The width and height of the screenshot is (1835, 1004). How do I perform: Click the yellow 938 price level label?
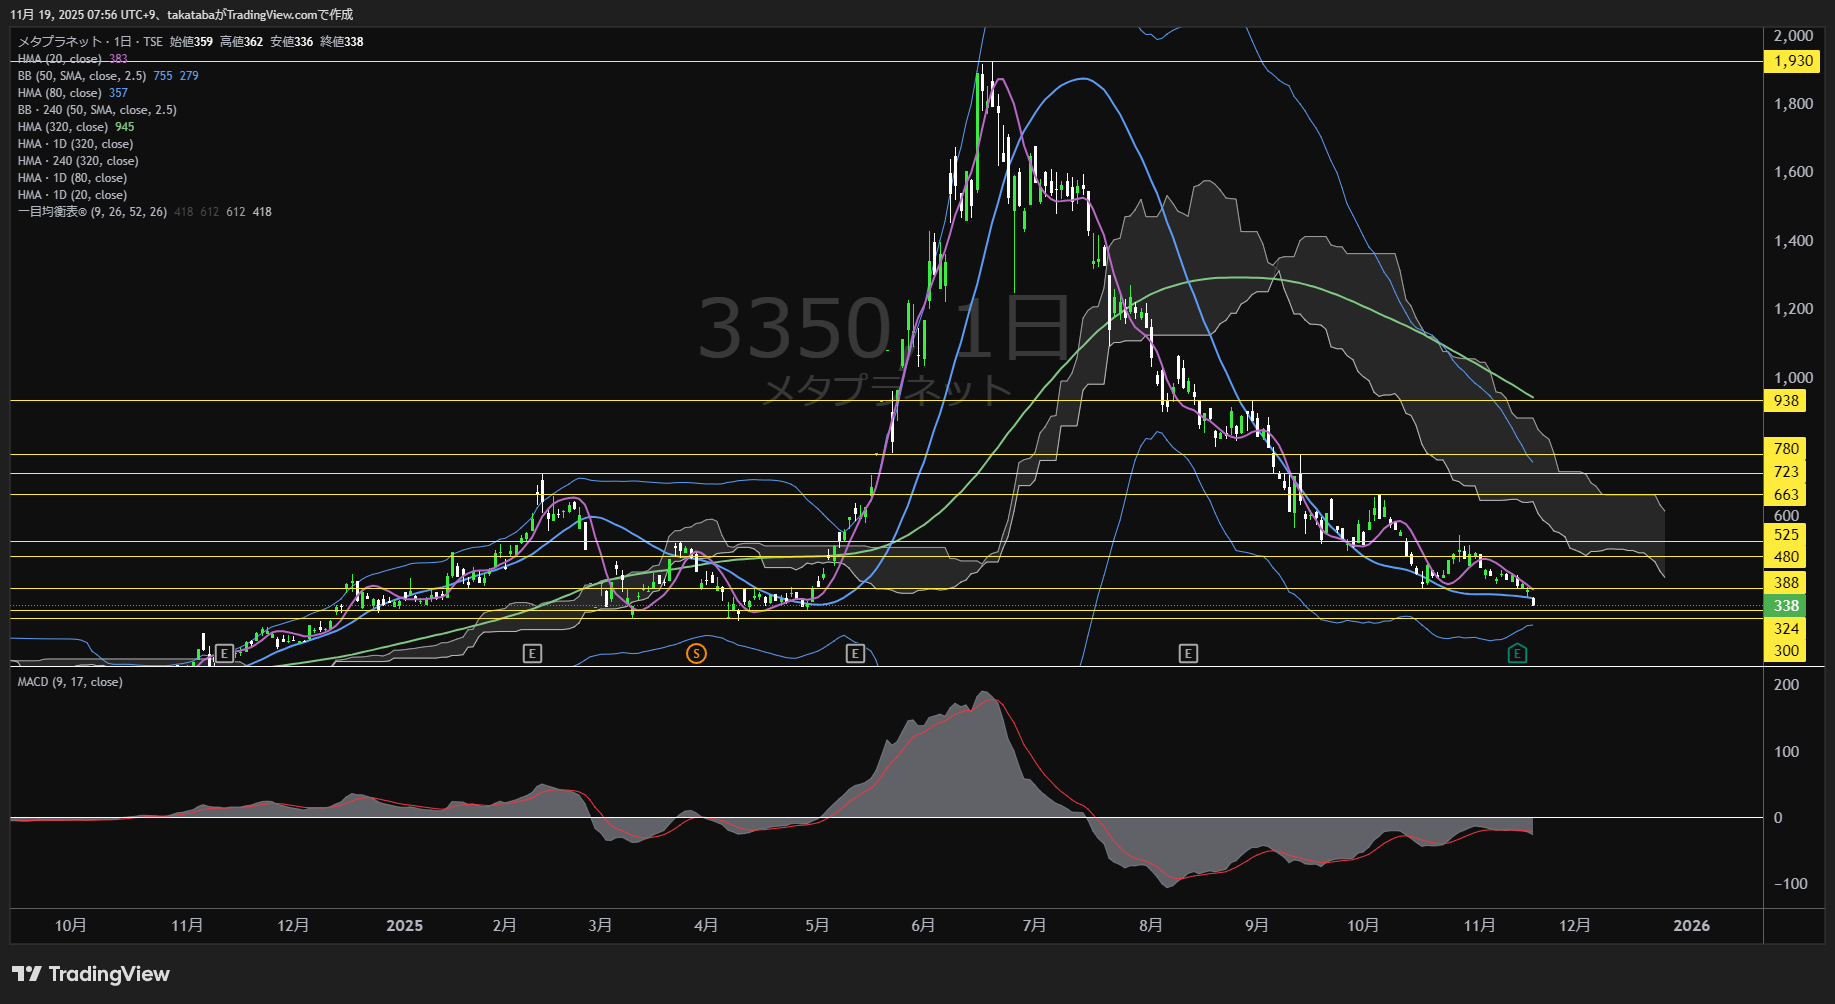pos(1786,401)
